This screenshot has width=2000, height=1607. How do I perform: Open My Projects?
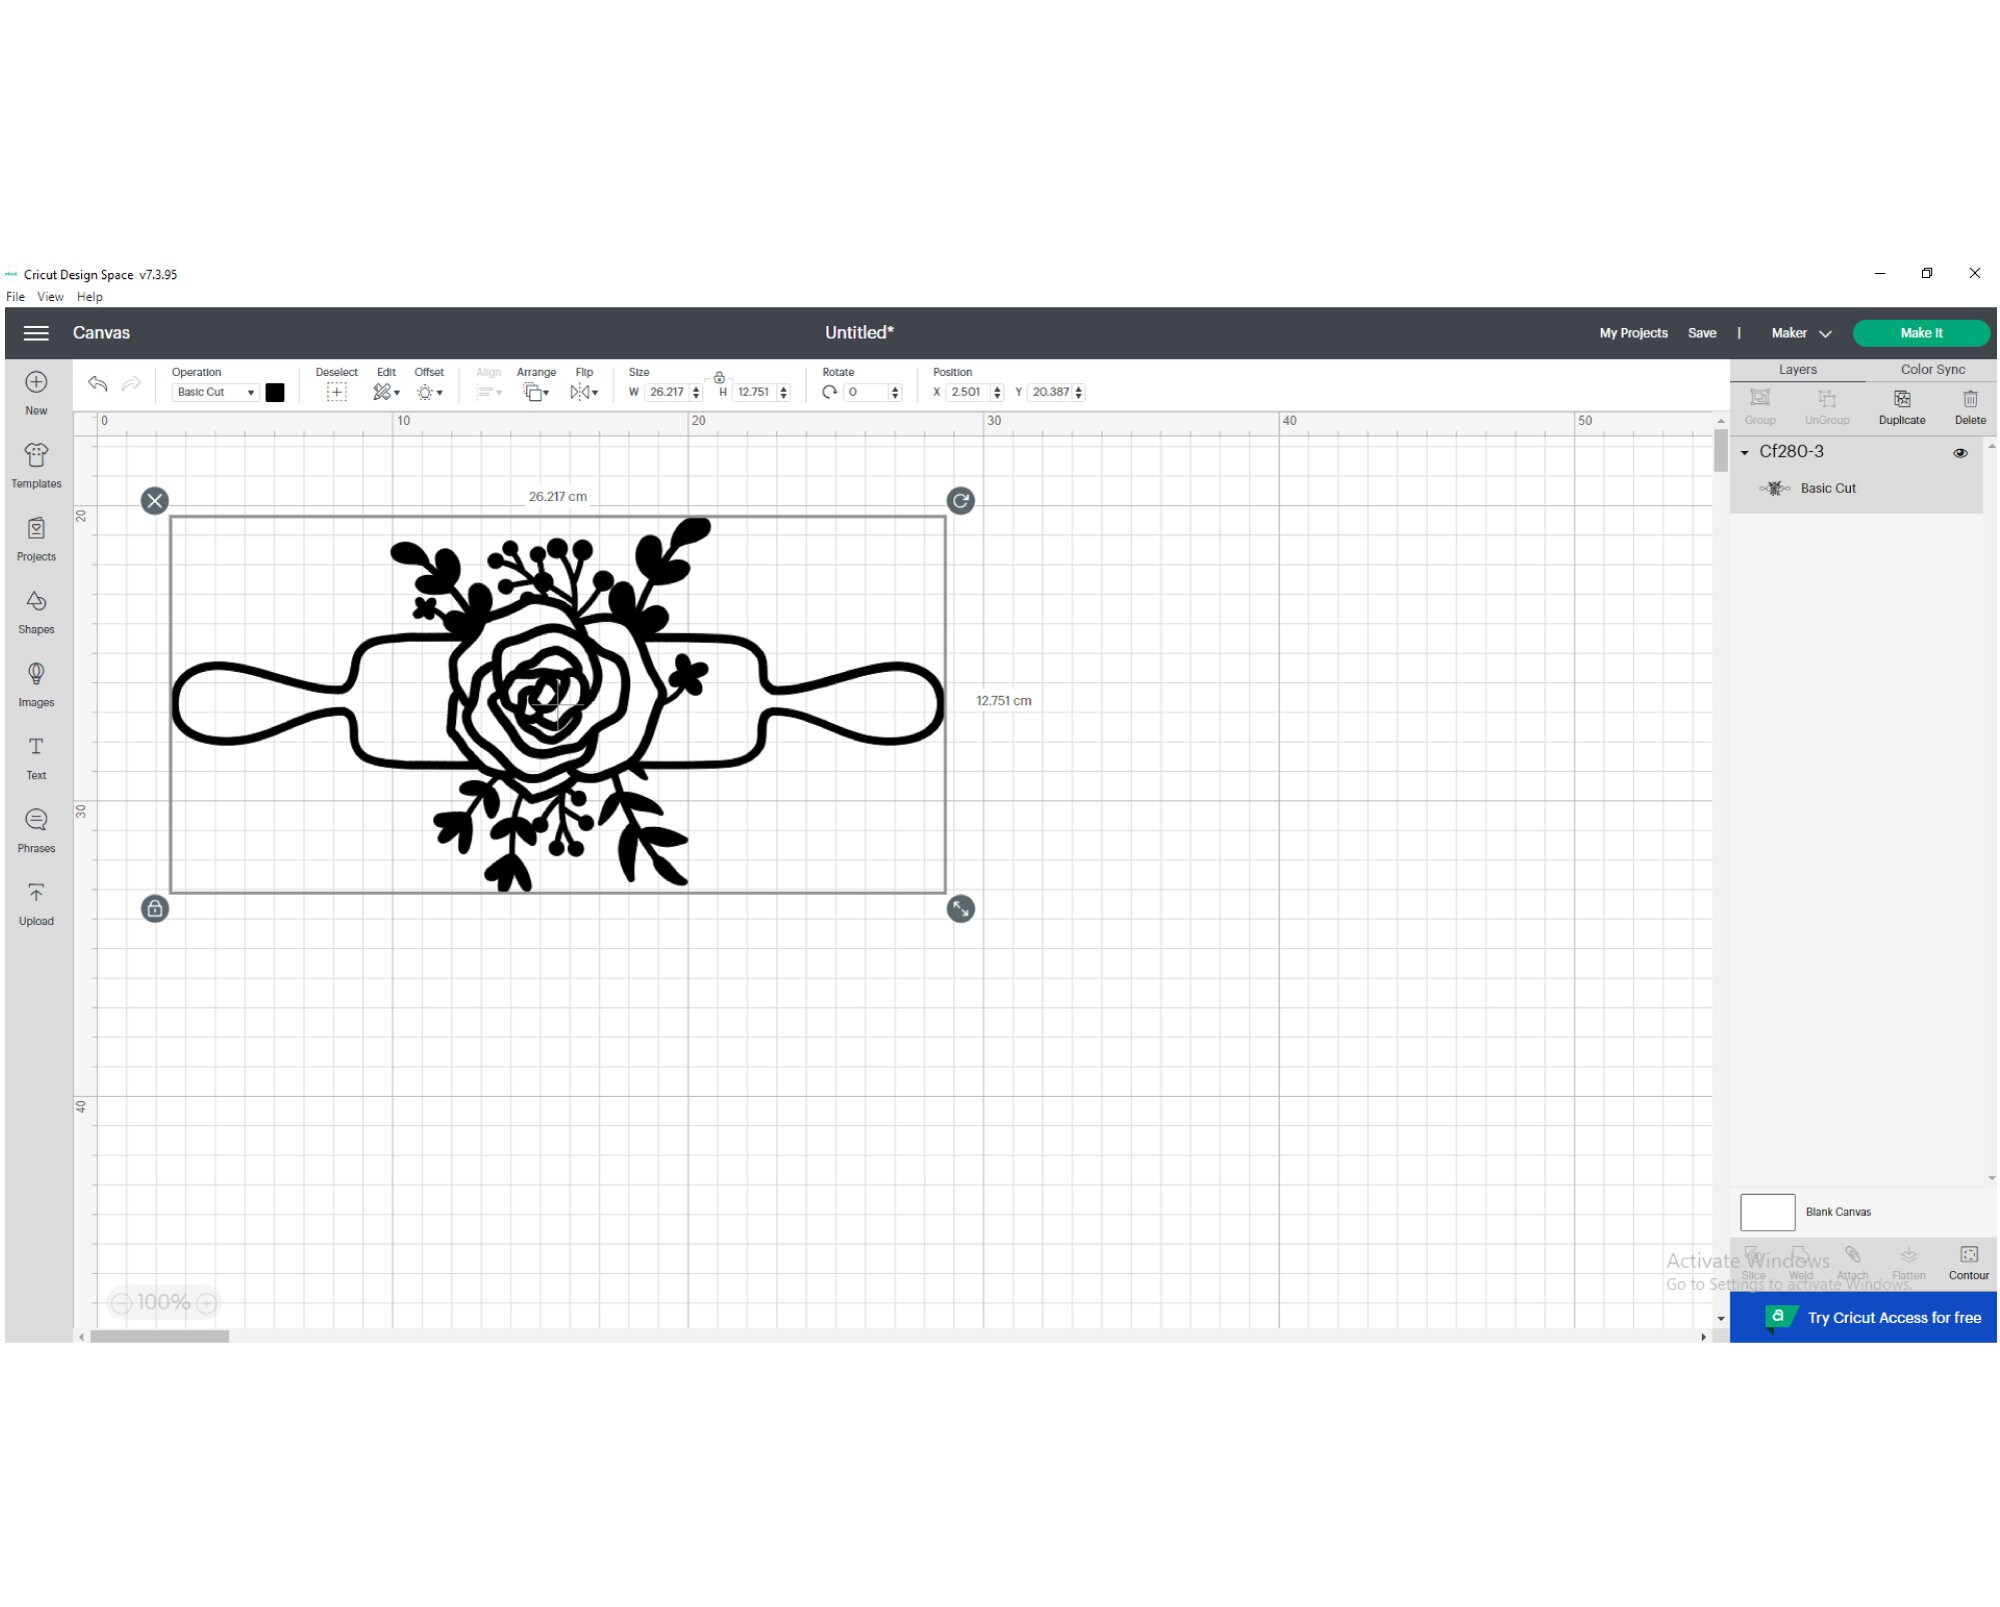(1633, 332)
